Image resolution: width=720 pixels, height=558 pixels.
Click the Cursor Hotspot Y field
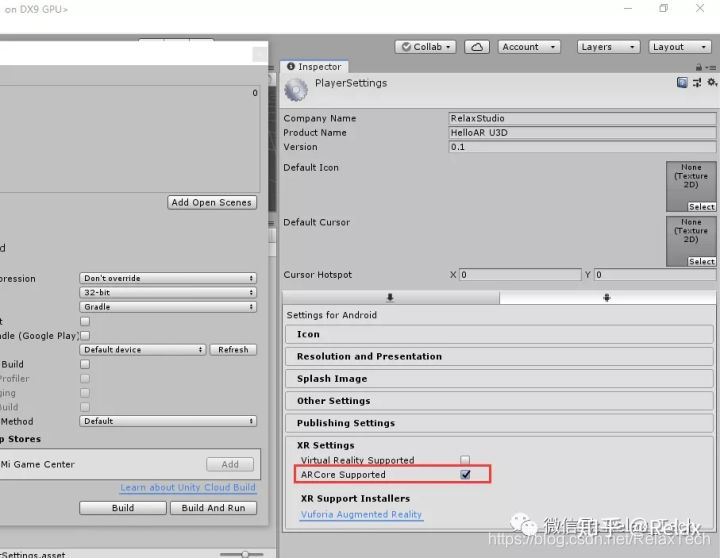tap(655, 275)
